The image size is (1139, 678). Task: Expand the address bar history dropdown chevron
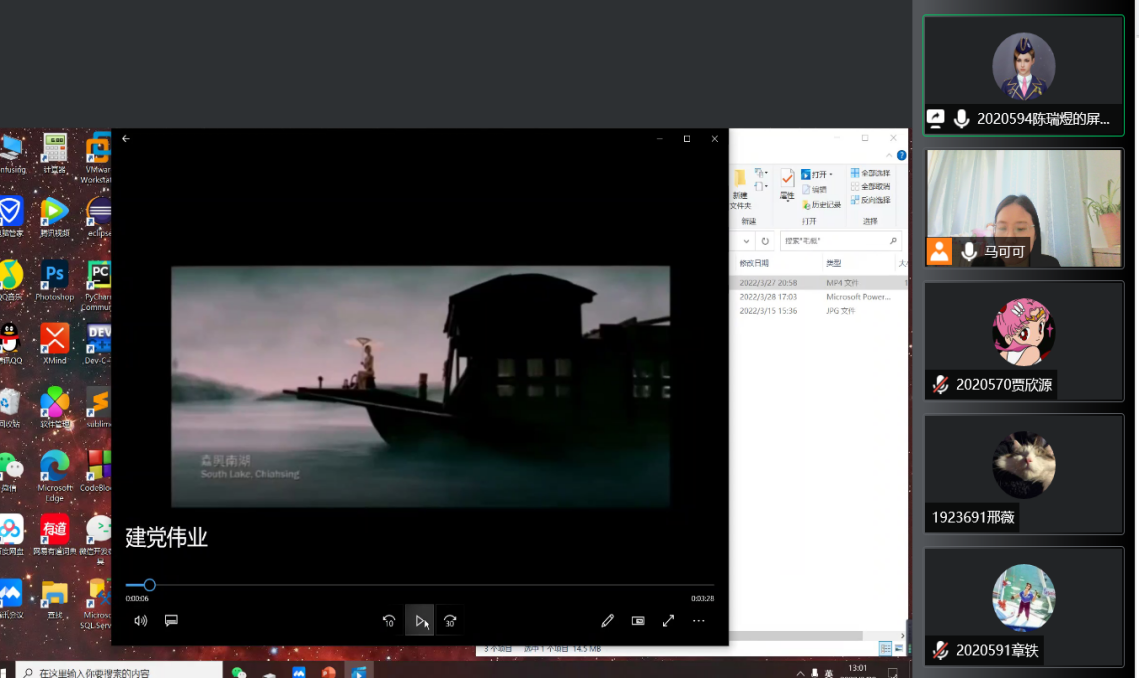pyautogui.click(x=746, y=241)
